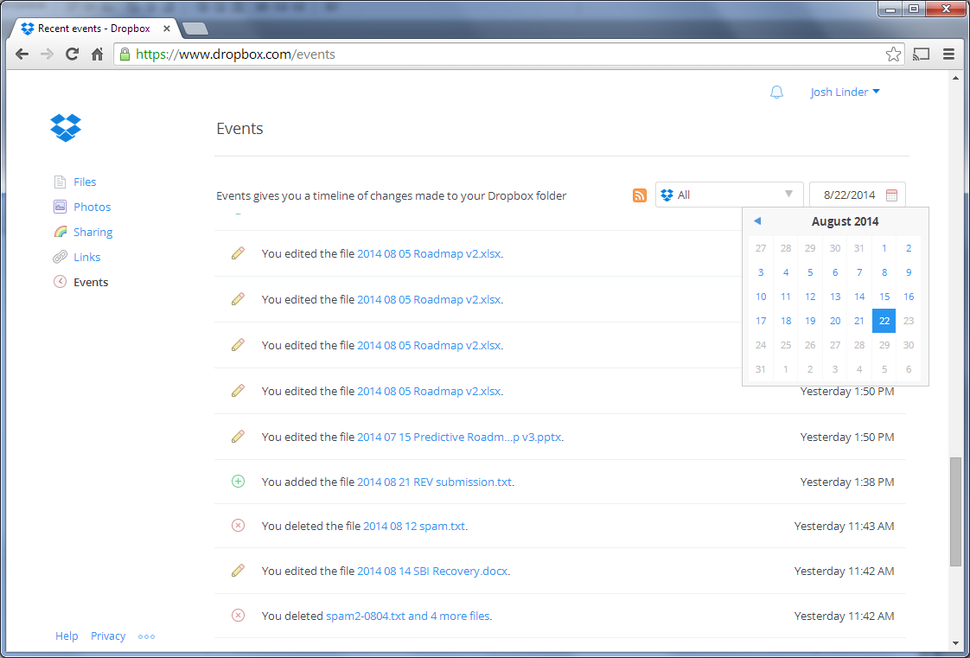The image size is (970, 658).
Task: Expand the Josh Linder account menu
Action: tap(845, 91)
